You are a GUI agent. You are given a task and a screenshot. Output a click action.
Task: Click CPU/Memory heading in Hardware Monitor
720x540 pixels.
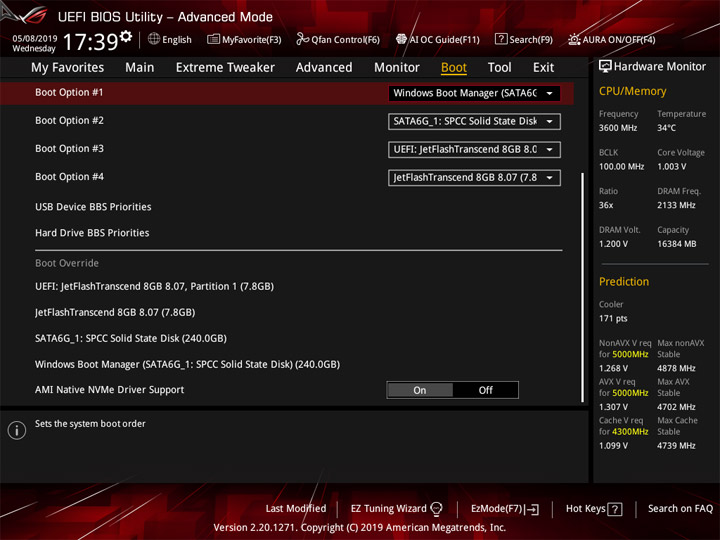click(632, 91)
